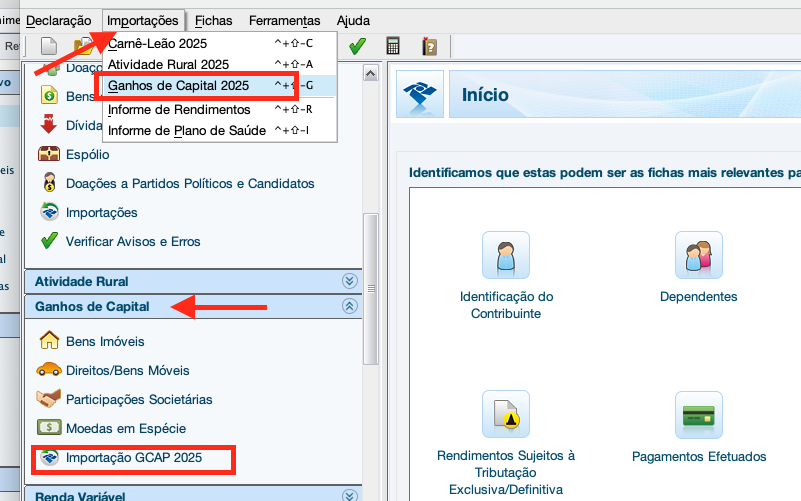801x501 pixels.
Task: Expand the Atividade Rural section
Action: click(x=349, y=281)
